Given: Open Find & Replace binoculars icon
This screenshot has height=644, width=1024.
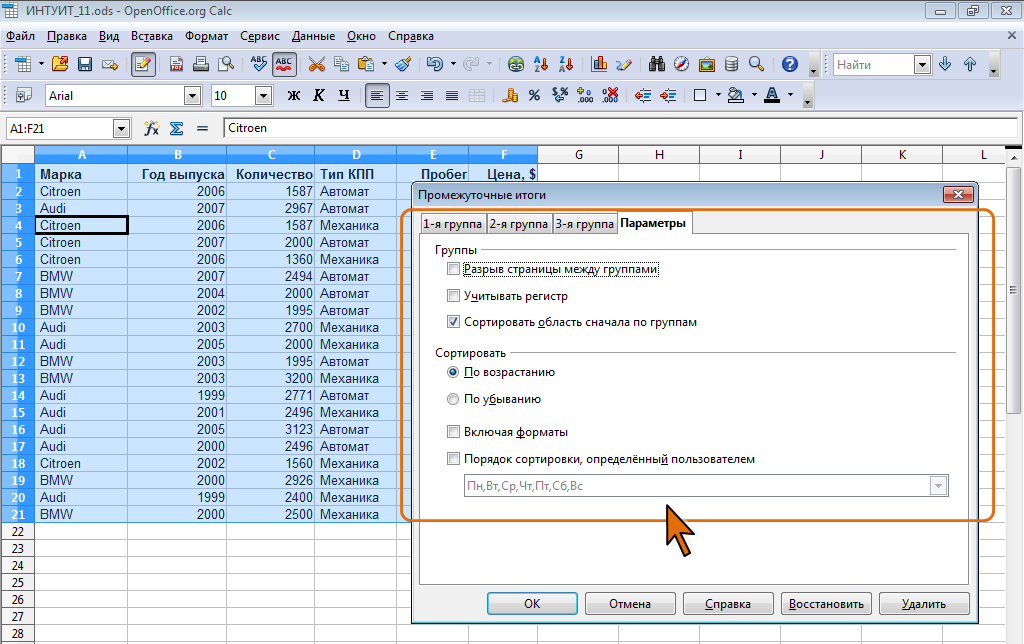Looking at the screenshot, I should coord(656,64).
